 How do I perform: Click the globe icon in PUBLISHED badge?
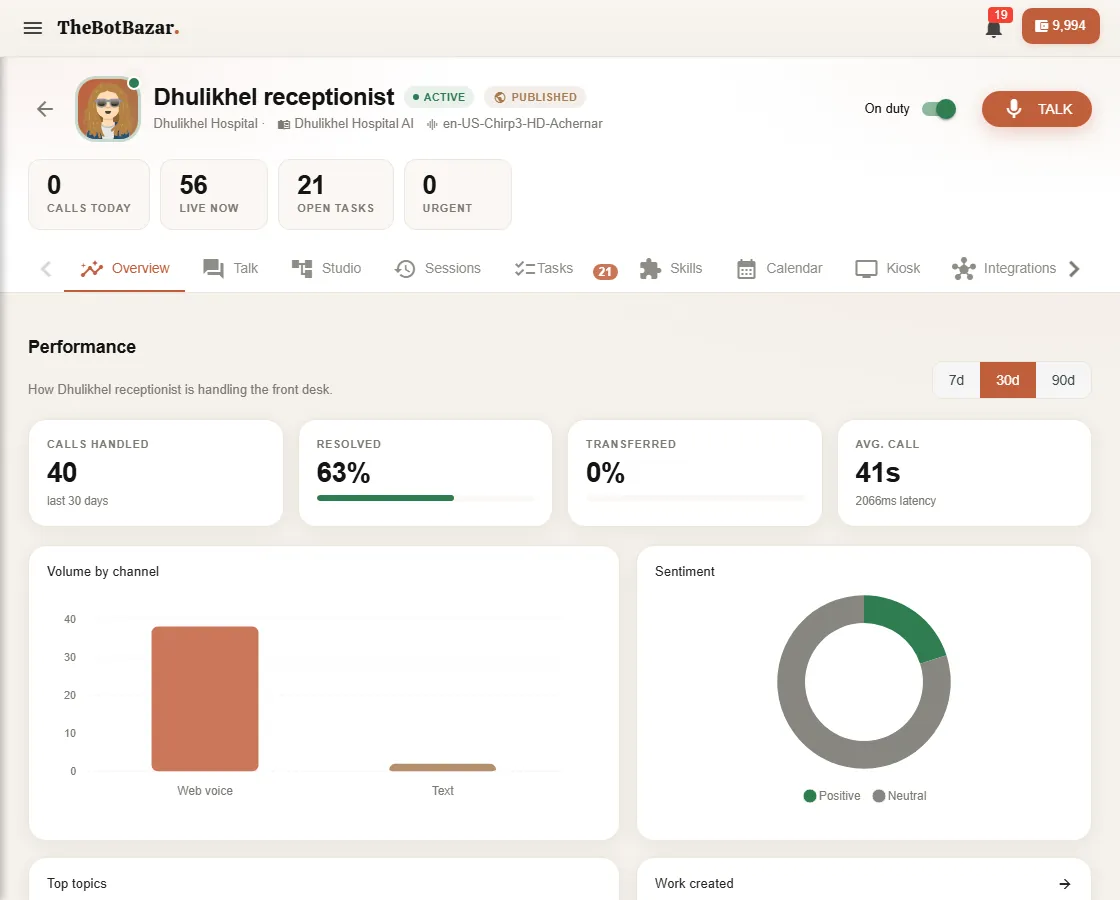pos(500,97)
